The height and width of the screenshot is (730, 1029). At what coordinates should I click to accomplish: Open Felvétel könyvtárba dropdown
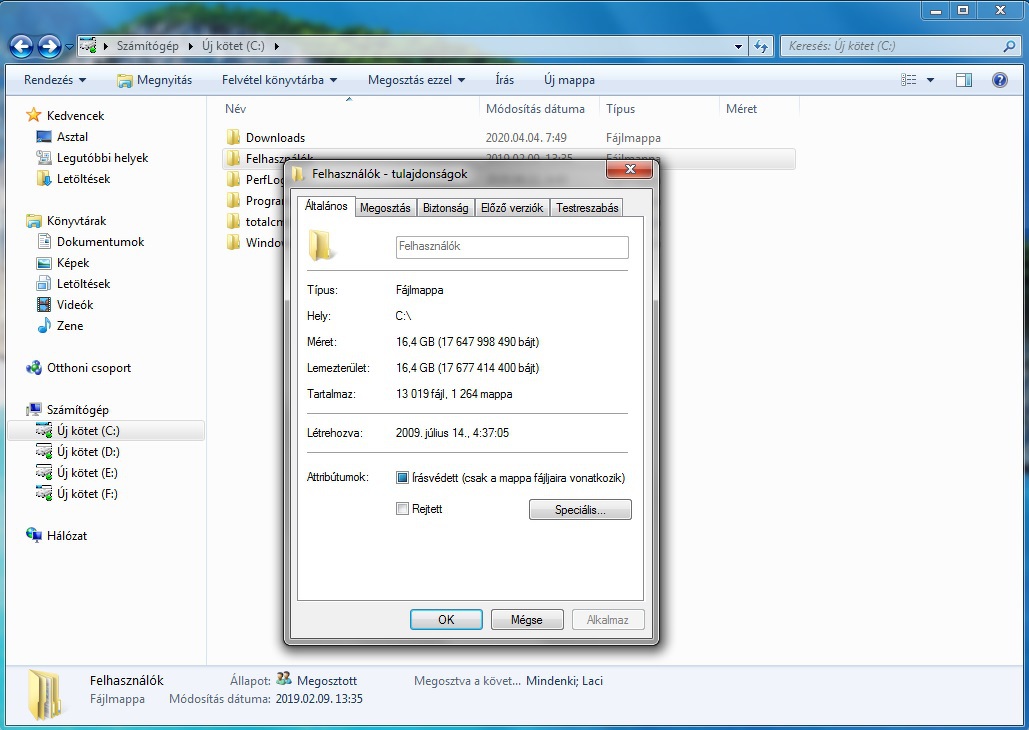280,80
